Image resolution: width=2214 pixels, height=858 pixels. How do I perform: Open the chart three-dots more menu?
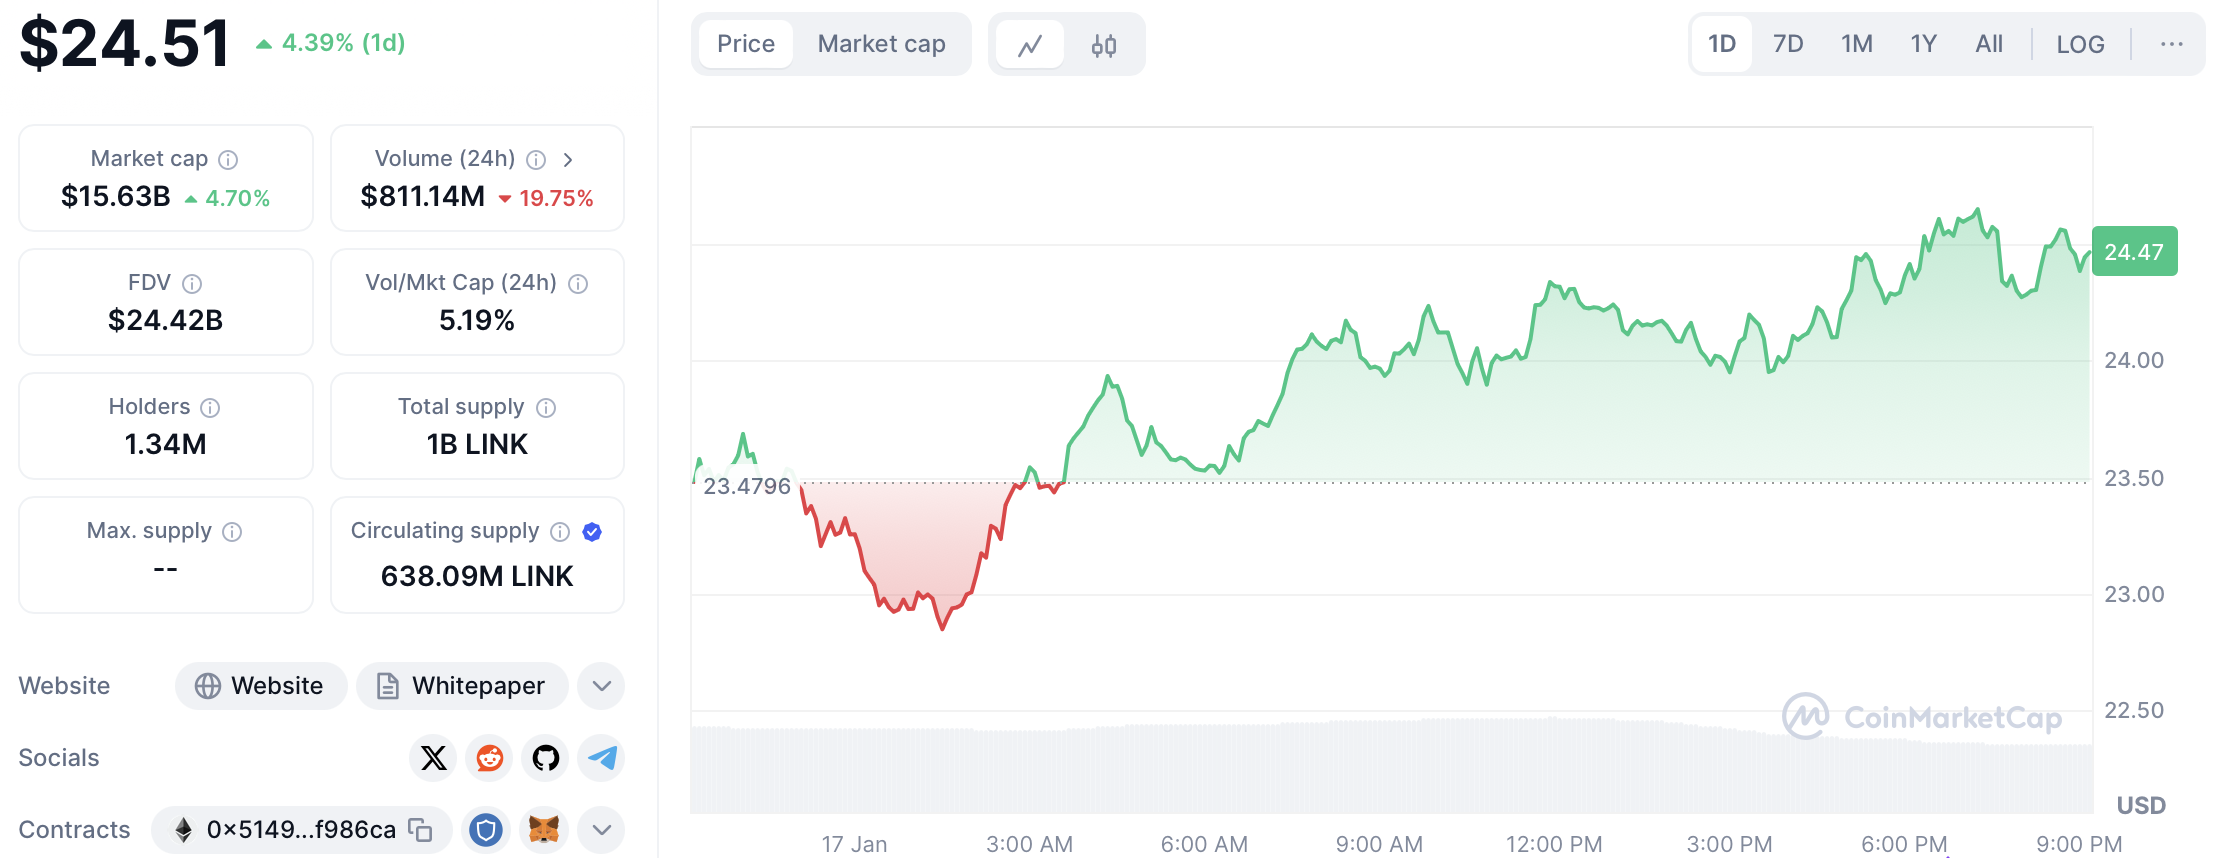click(2171, 44)
